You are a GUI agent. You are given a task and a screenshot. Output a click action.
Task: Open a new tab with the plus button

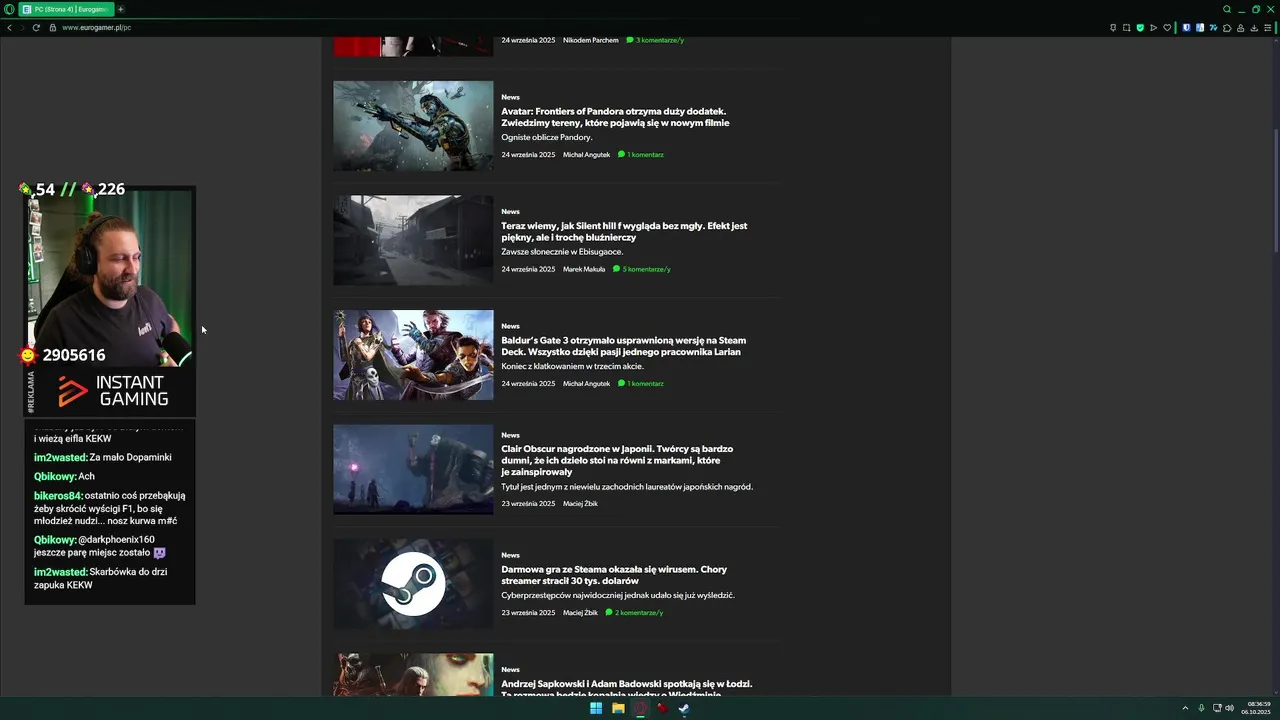[x=121, y=9]
